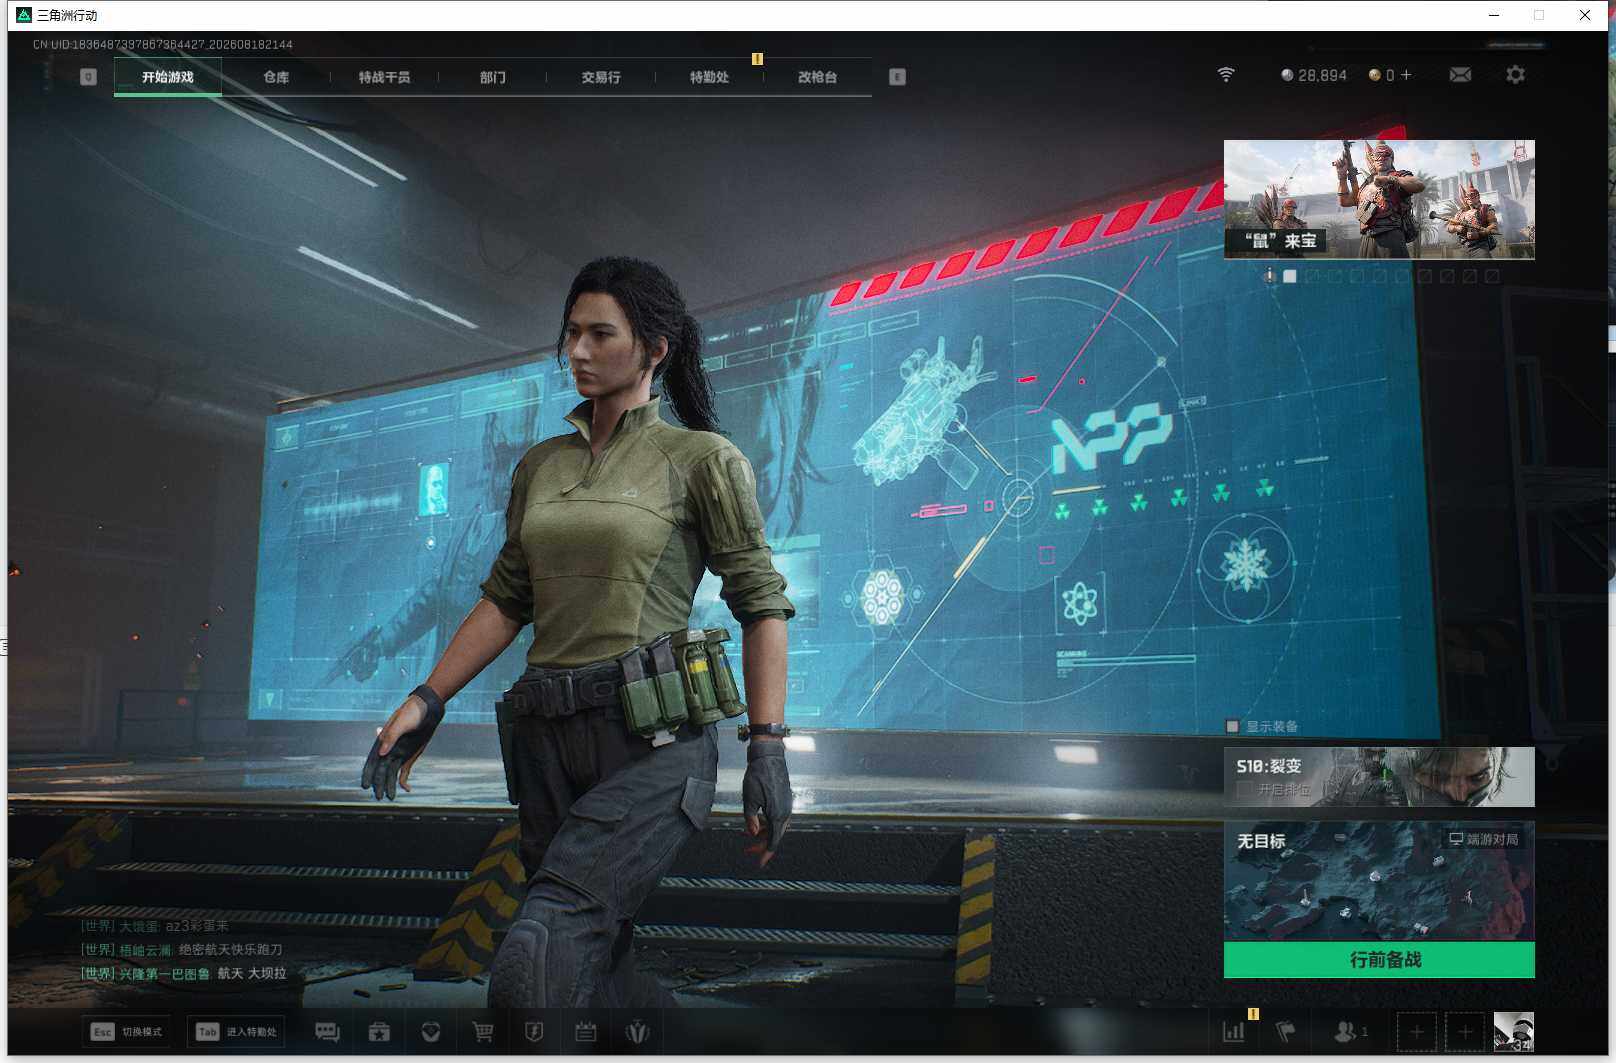Open the S10:裂变 season banner
1616x1063 pixels.
click(1379, 777)
